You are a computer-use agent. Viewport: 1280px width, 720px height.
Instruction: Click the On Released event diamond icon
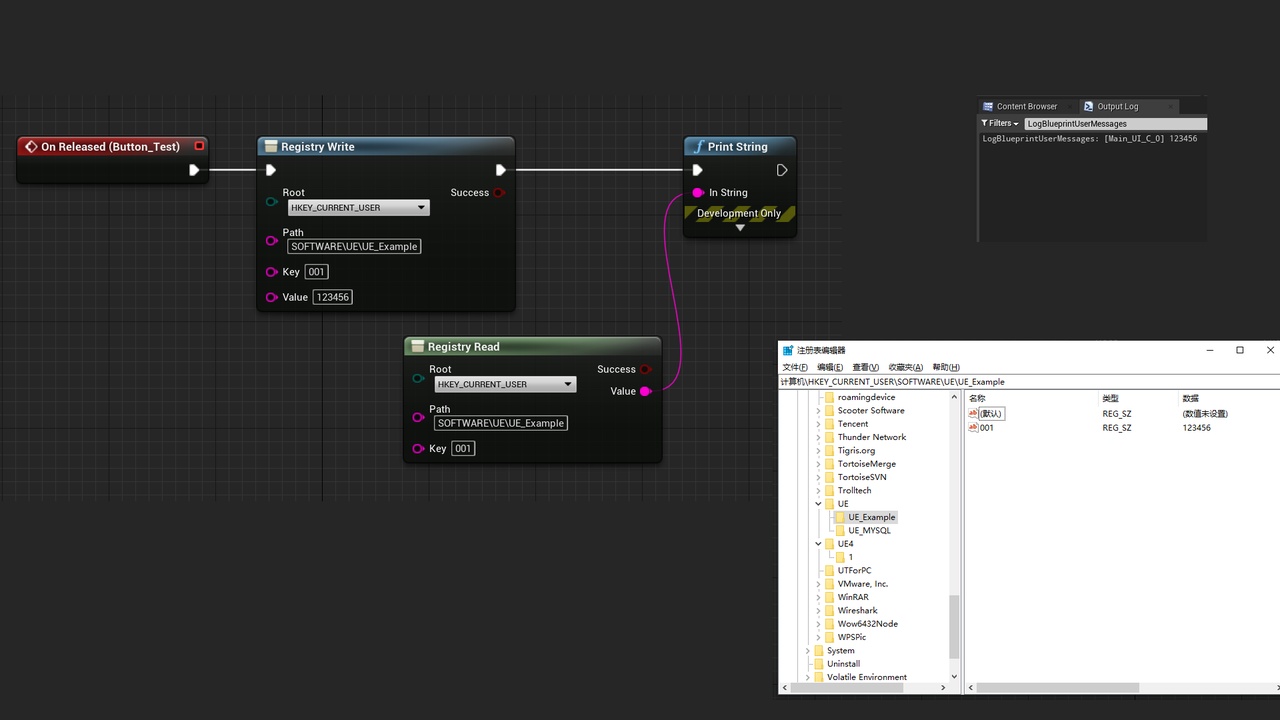tap(30, 147)
